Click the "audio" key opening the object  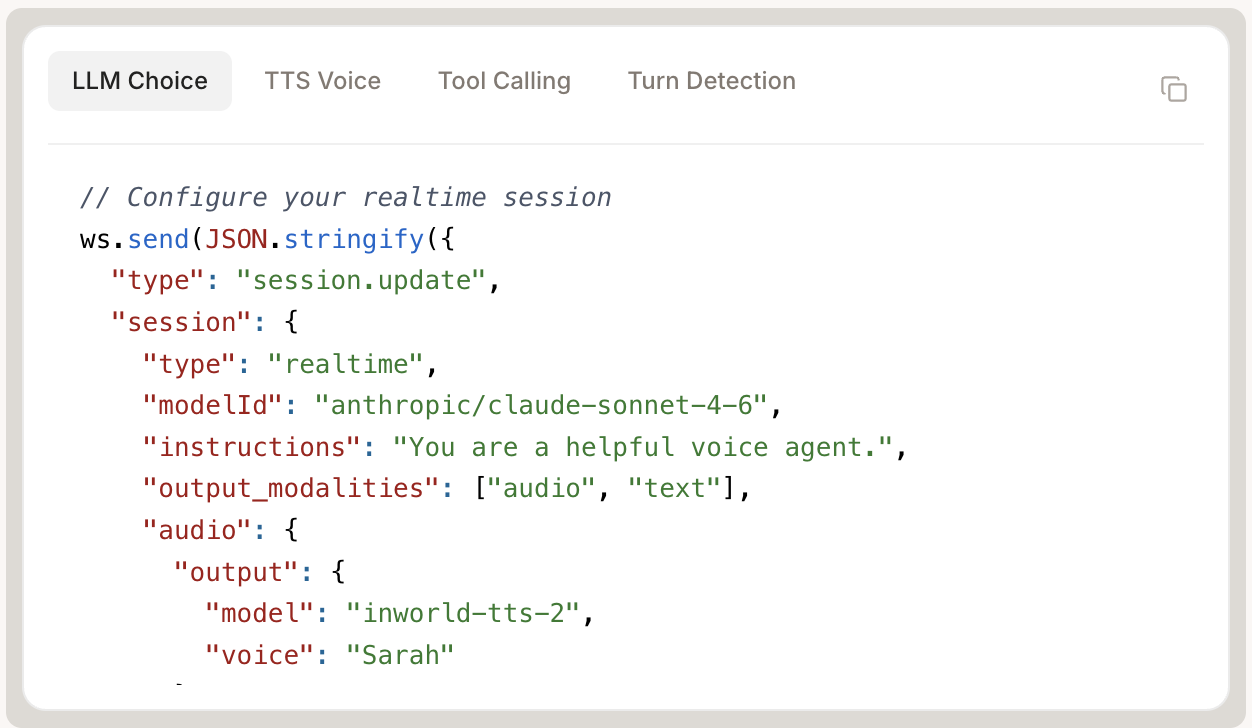[x=198, y=530]
